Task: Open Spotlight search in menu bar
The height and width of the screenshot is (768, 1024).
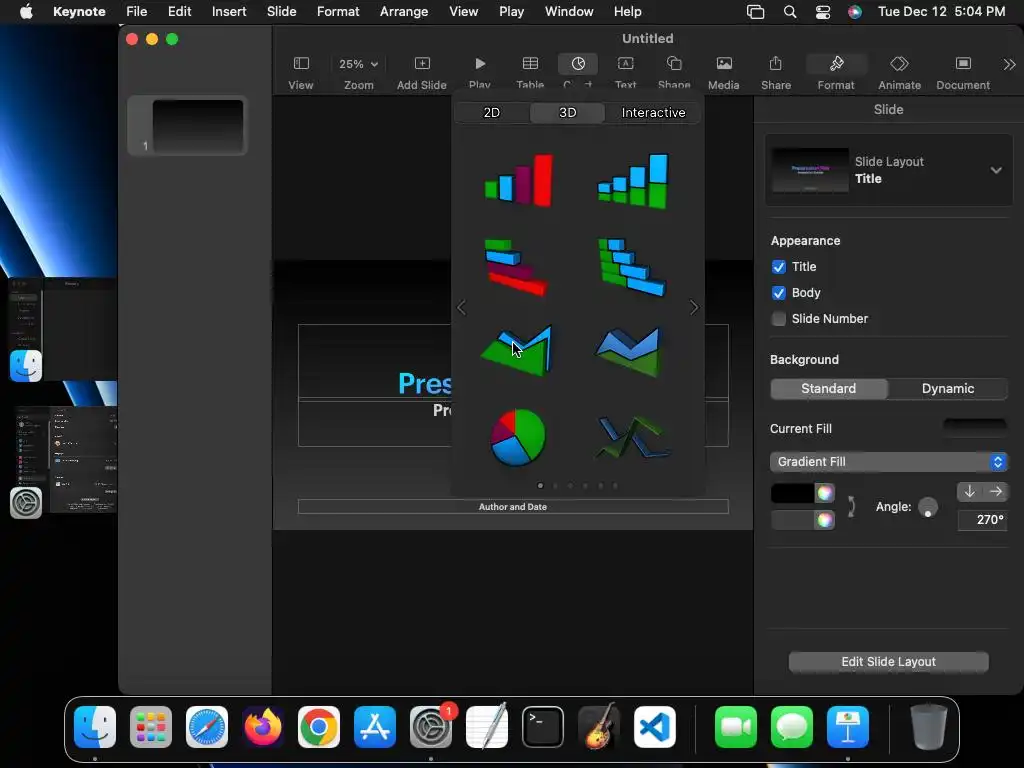Action: [x=790, y=12]
